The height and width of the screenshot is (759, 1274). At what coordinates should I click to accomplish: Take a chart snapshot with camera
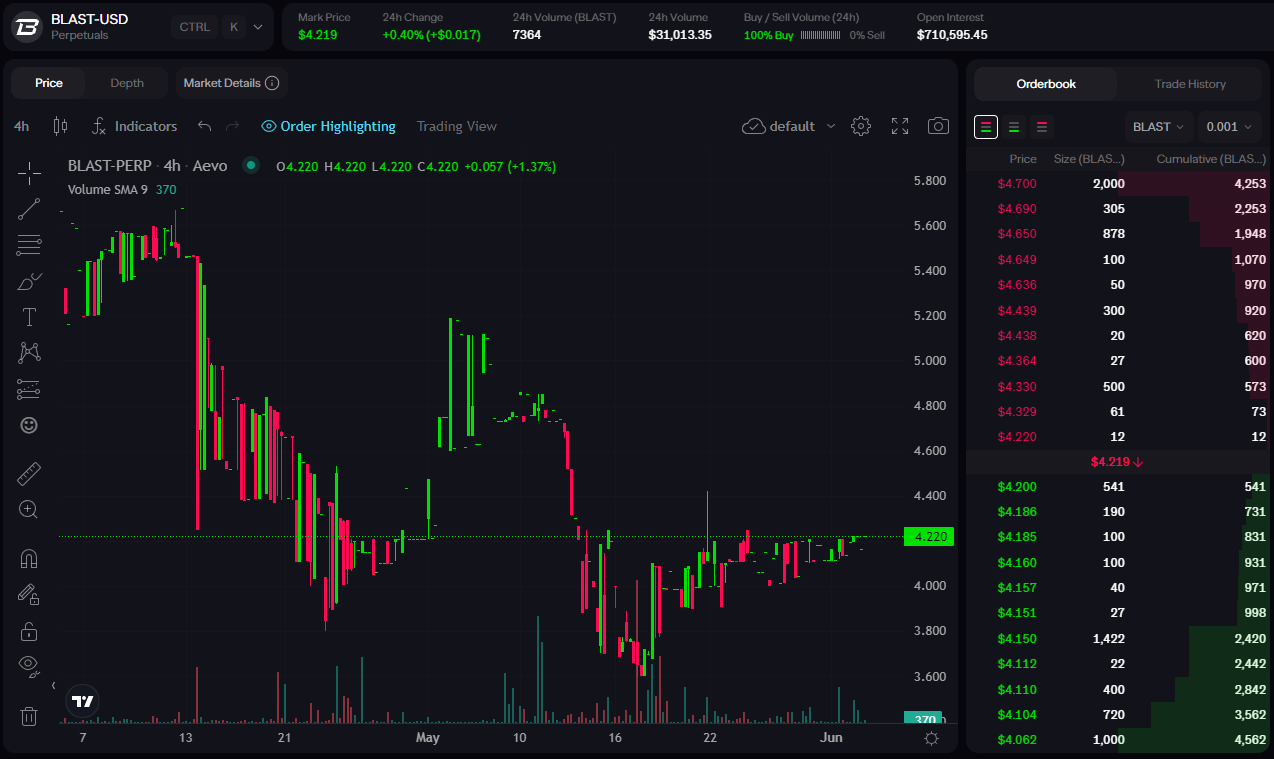pos(938,126)
